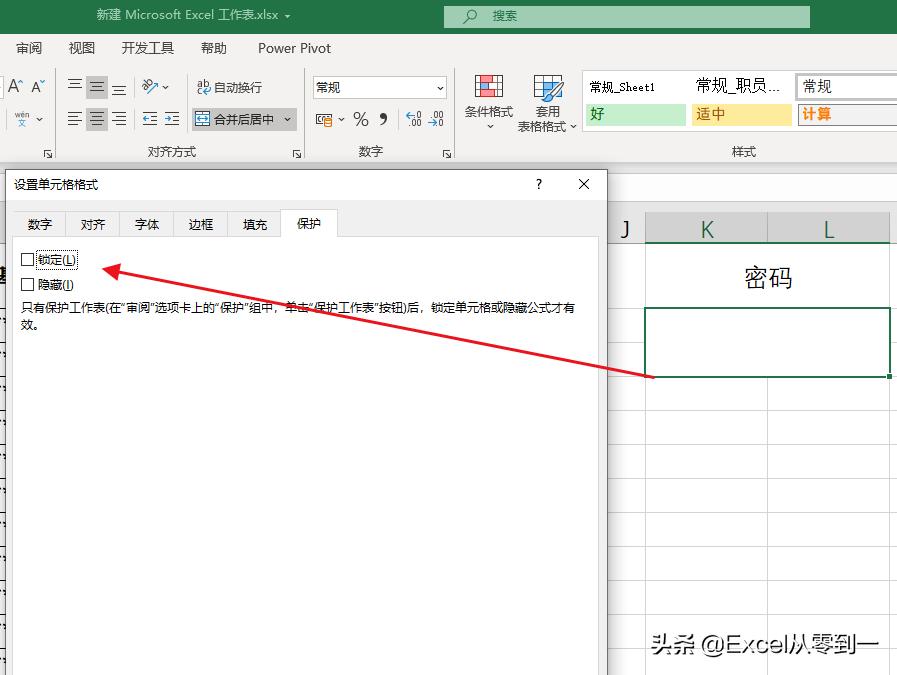Click the 合并后居中 merge and center icon
The width and height of the screenshot is (897, 675).
202,118
